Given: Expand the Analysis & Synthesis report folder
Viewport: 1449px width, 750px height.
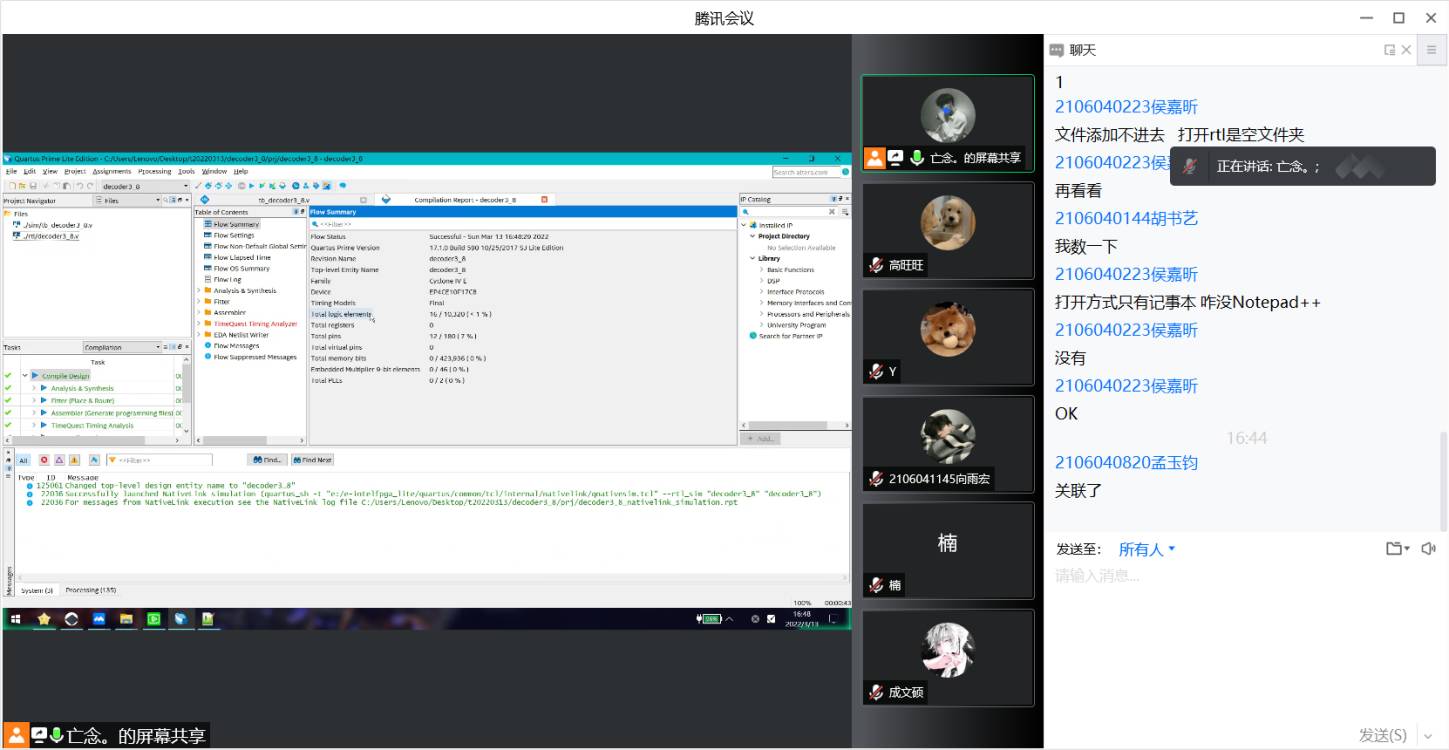Looking at the screenshot, I should coord(198,291).
